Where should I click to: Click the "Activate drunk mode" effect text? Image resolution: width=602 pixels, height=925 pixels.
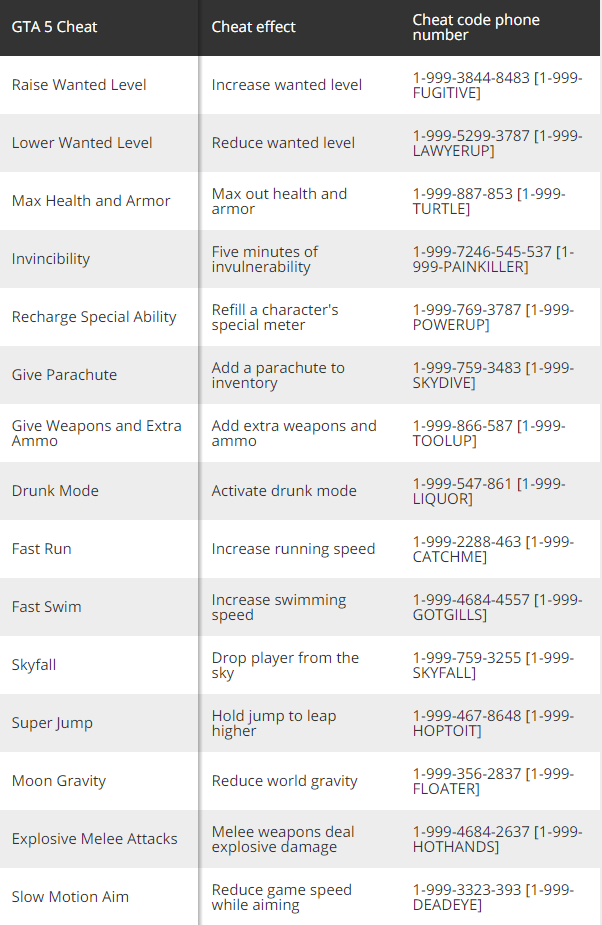(284, 491)
